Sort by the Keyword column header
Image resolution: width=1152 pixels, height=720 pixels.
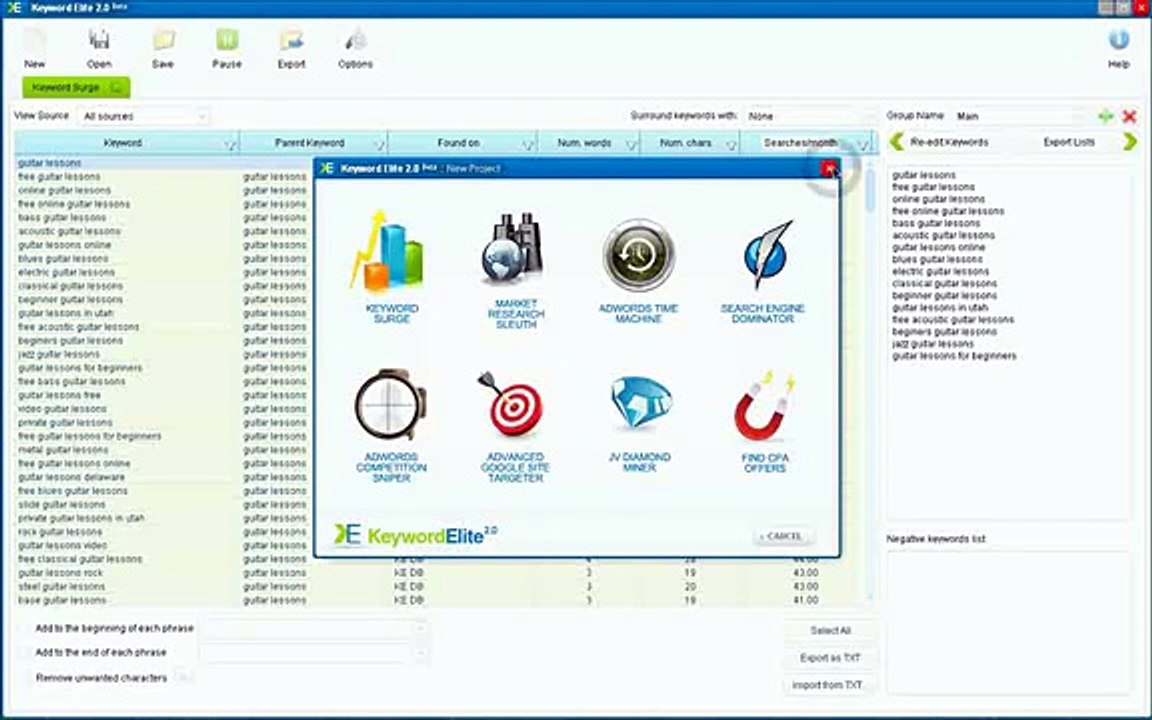(x=123, y=143)
